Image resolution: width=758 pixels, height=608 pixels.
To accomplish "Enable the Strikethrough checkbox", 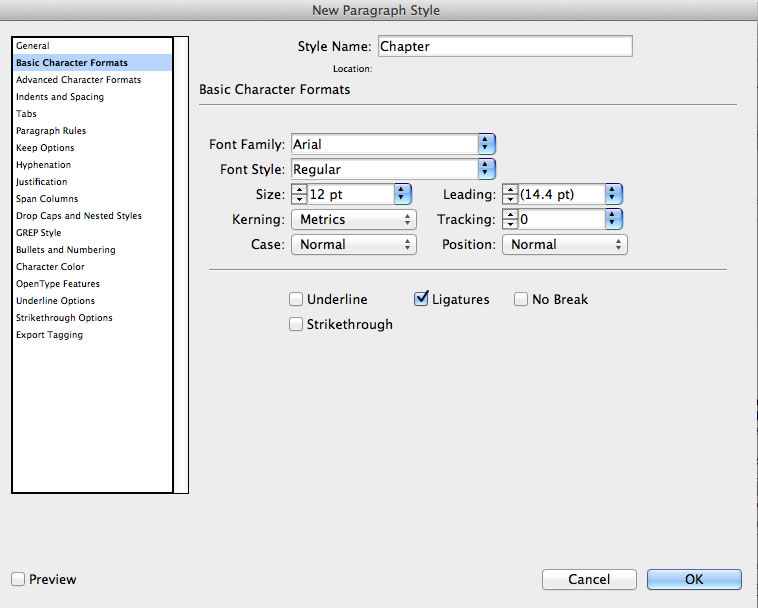I will point(296,324).
